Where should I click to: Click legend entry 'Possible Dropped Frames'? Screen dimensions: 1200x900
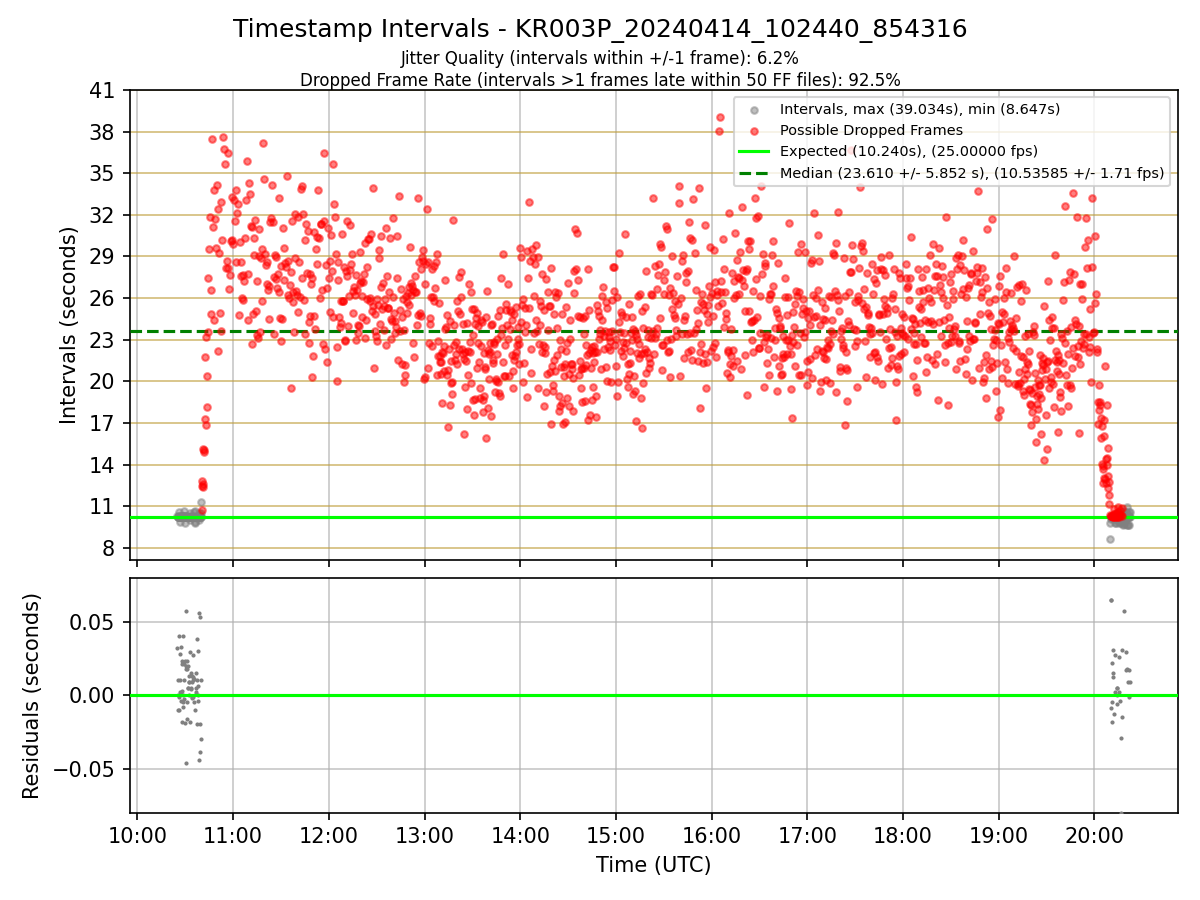(871, 130)
